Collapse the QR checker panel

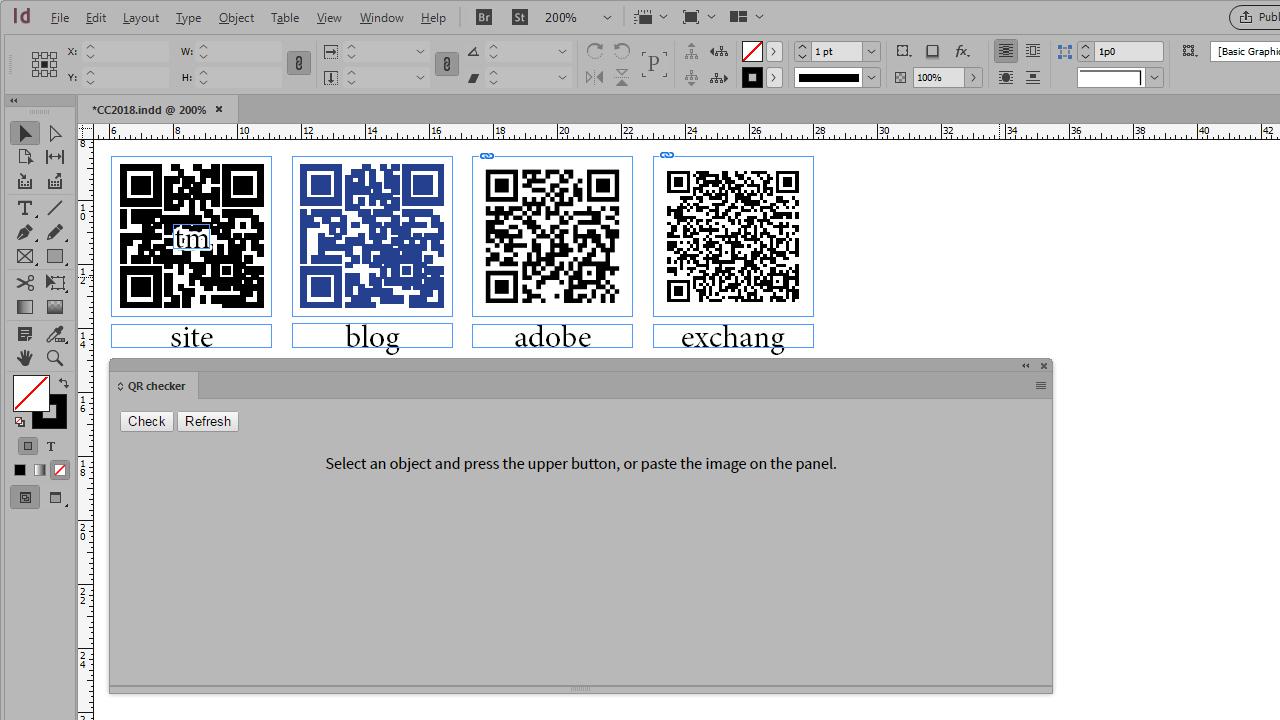1025,366
